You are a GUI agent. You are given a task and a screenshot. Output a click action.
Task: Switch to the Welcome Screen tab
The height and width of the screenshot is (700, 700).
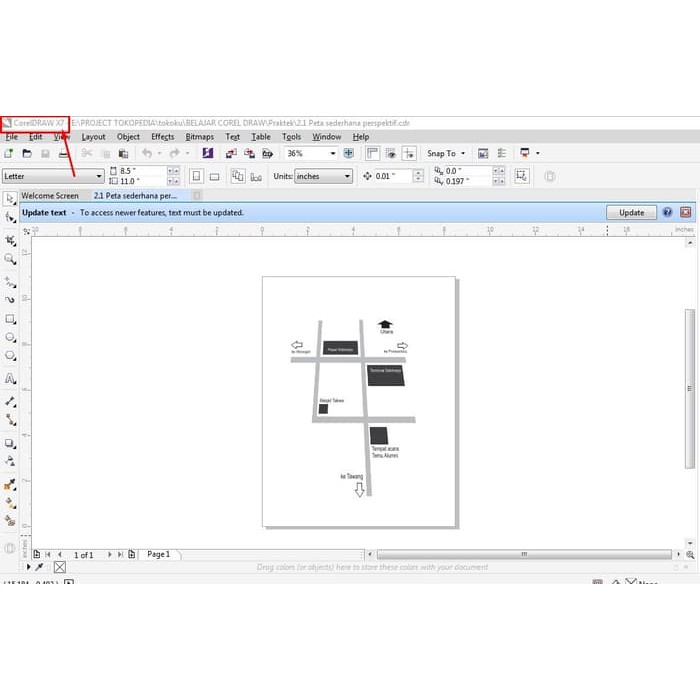pos(50,196)
